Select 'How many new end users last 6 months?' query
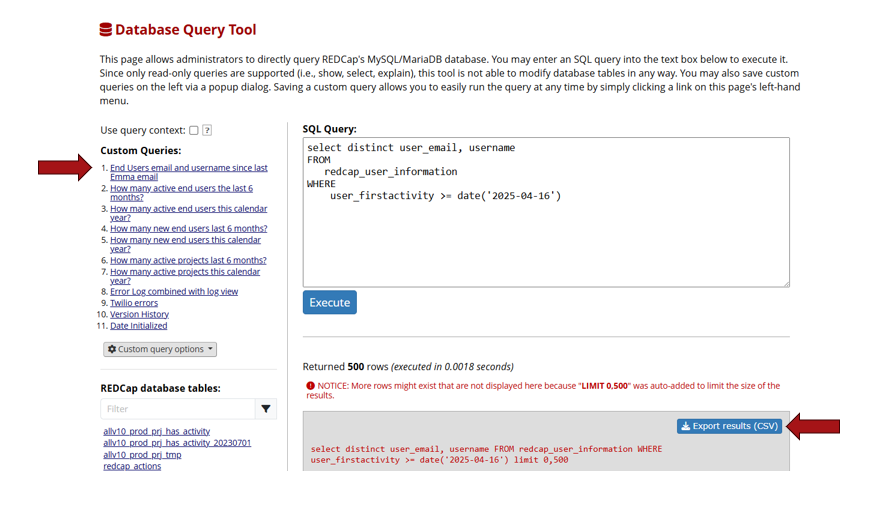 188,228
